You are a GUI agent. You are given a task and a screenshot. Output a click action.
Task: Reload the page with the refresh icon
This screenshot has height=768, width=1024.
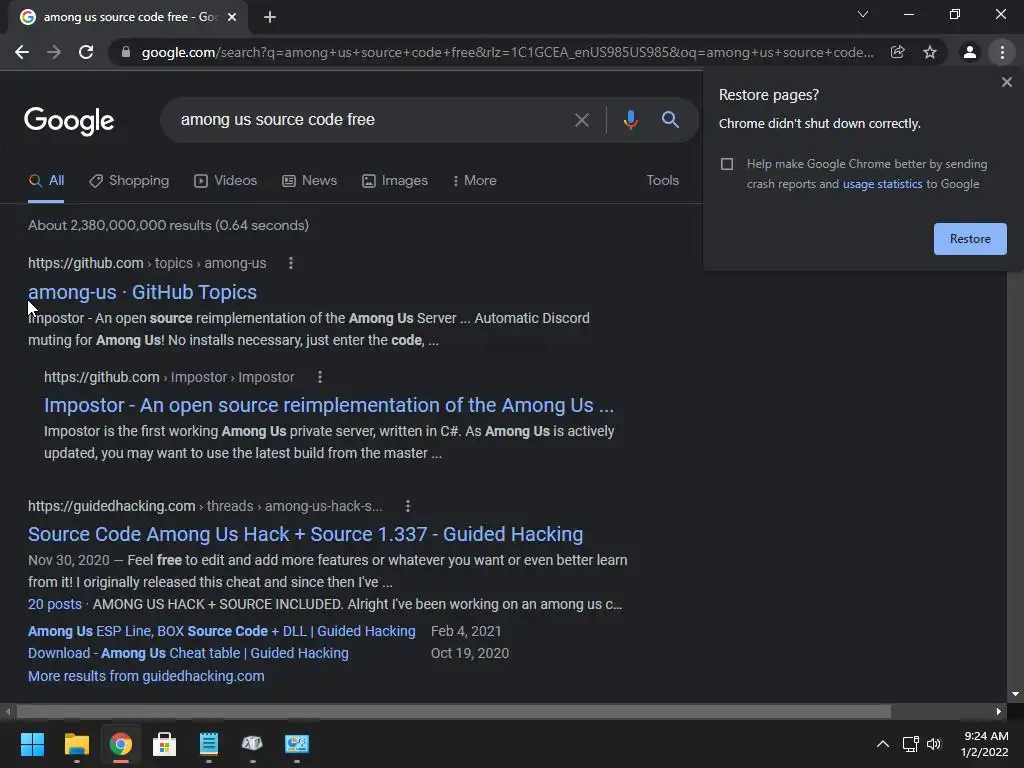[86, 52]
